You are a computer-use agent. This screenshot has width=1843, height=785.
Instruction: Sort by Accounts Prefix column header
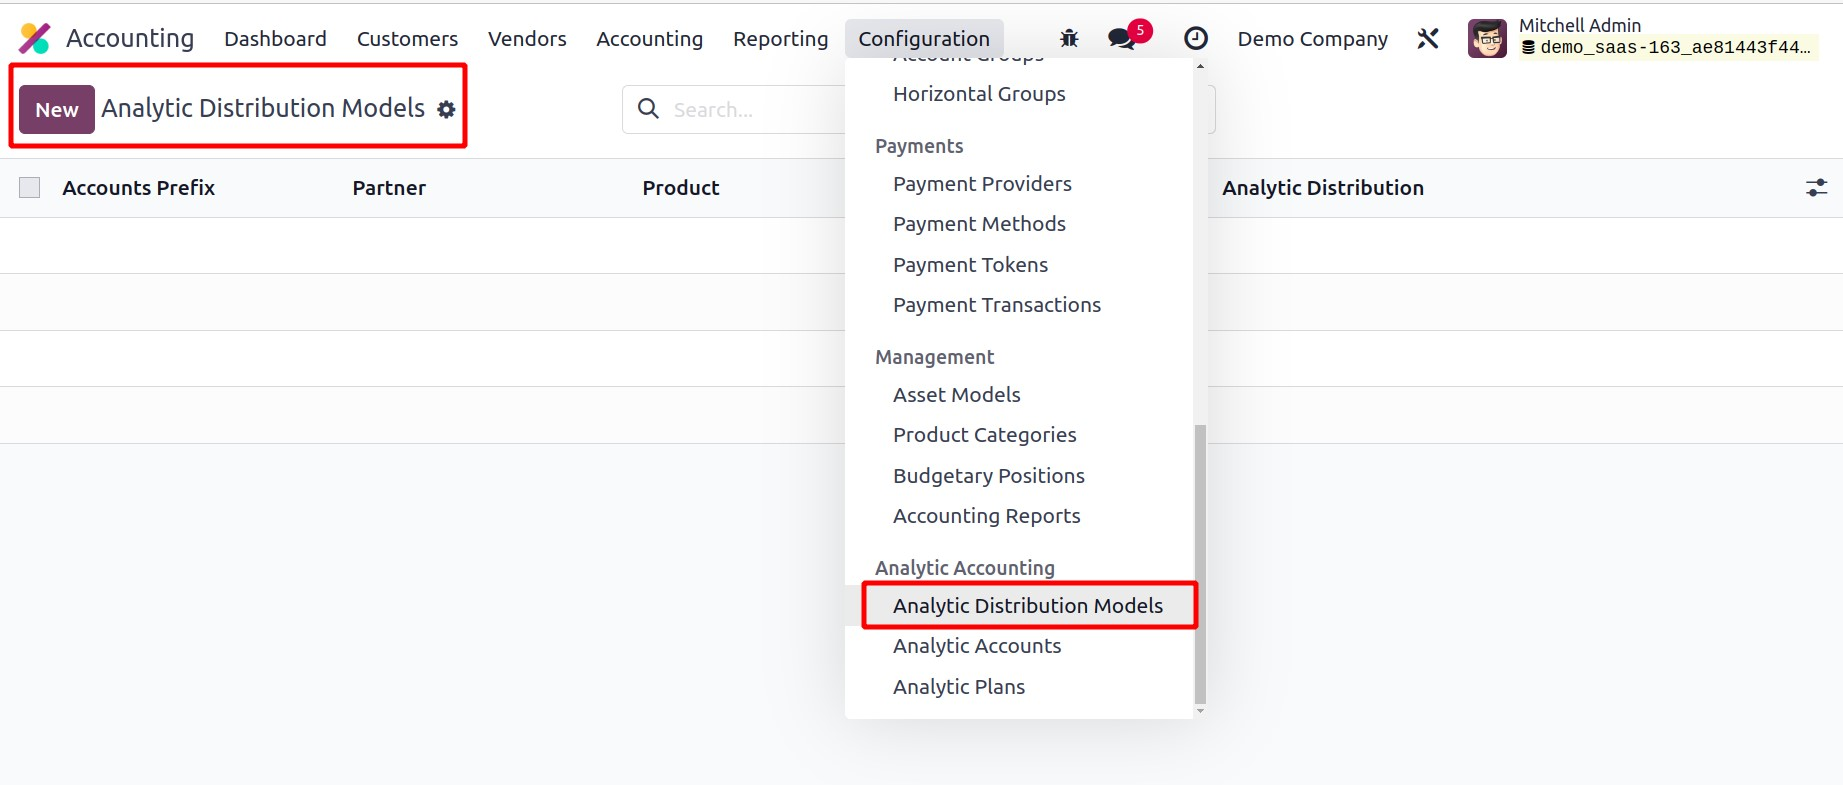pyautogui.click(x=138, y=188)
